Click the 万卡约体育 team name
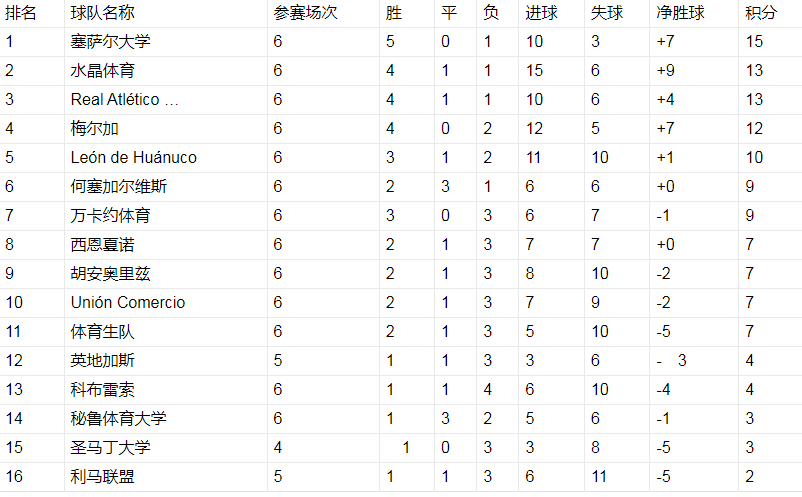 tap(110, 216)
